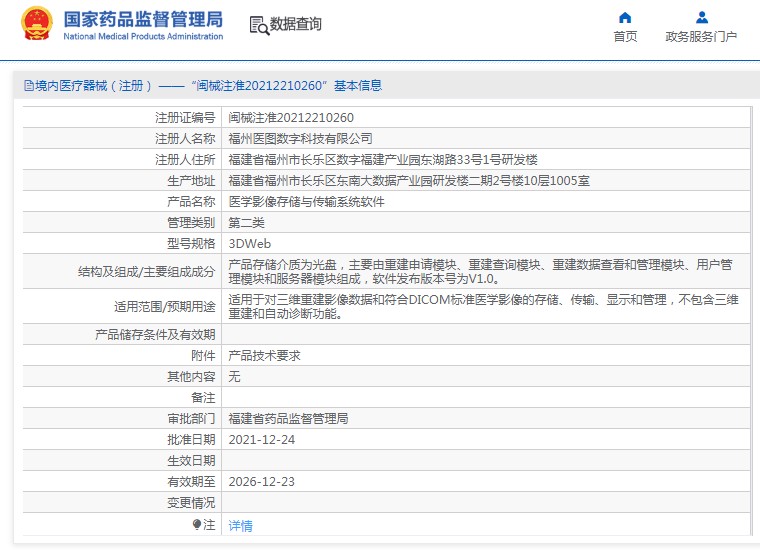Click the 注册证编号 label
760x550 pixels.
pyautogui.click(x=185, y=117)
